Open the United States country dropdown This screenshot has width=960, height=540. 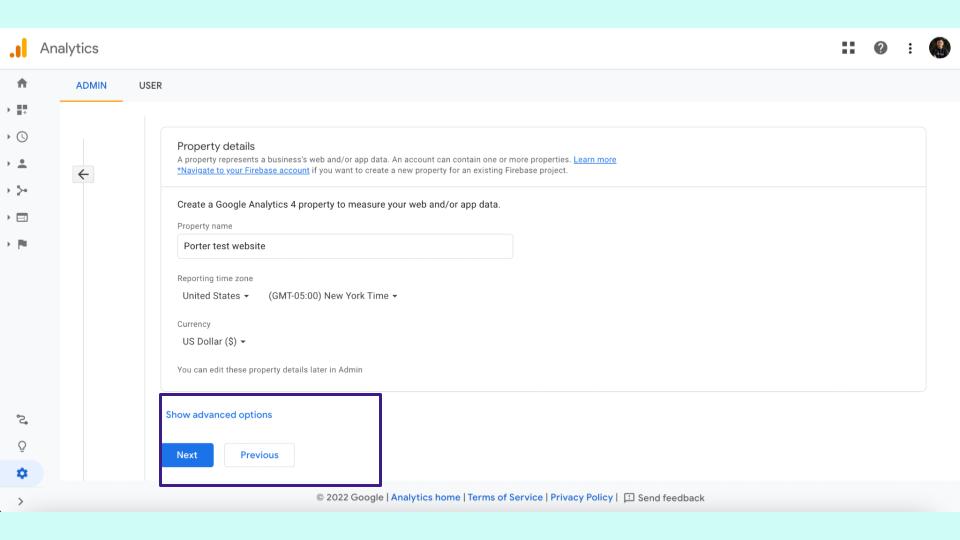coord(216,296)
